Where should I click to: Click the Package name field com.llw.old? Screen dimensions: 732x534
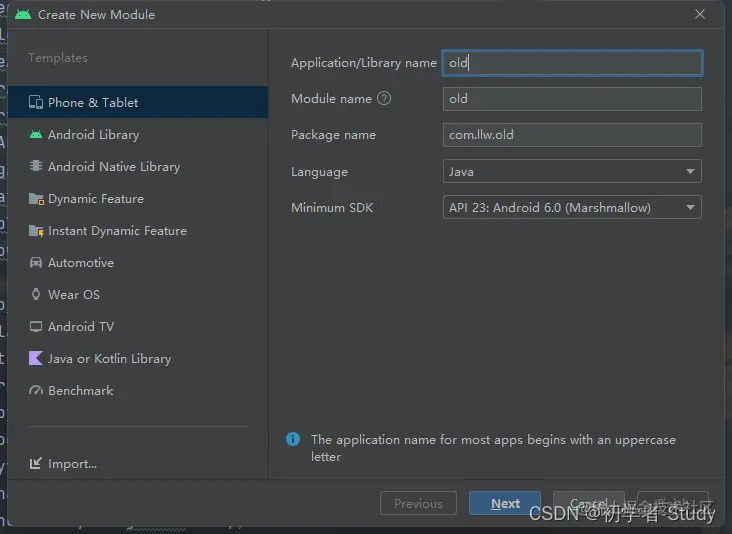pos(572,135)
